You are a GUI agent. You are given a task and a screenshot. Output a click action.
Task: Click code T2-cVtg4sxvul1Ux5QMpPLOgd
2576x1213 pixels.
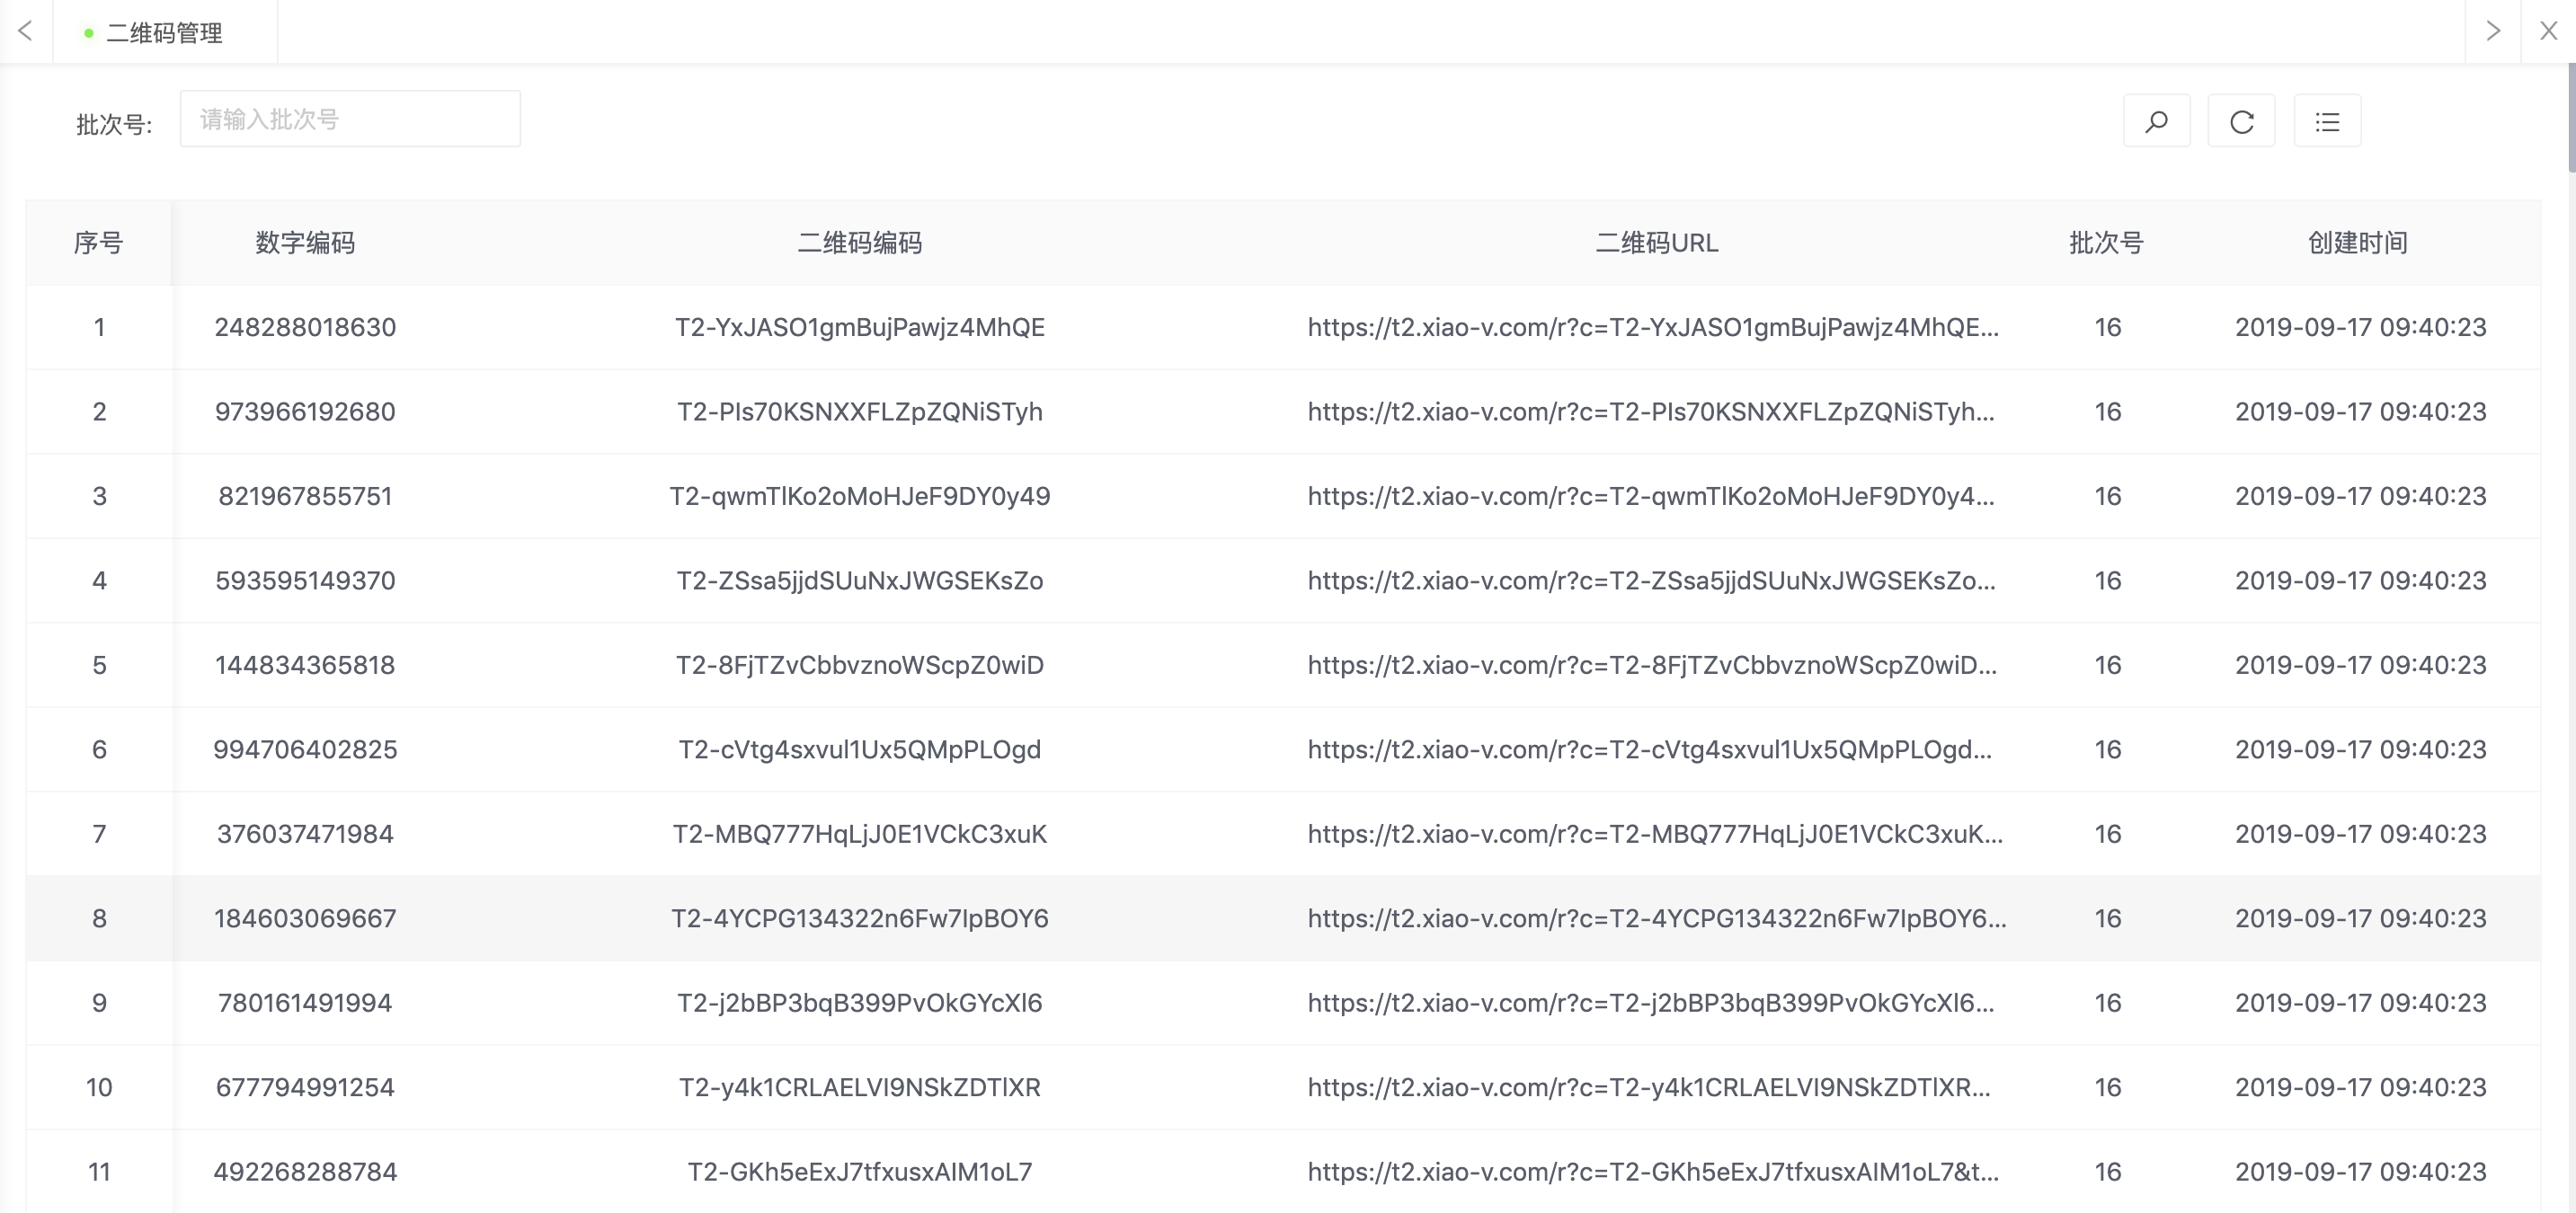(x=859, y=750)
